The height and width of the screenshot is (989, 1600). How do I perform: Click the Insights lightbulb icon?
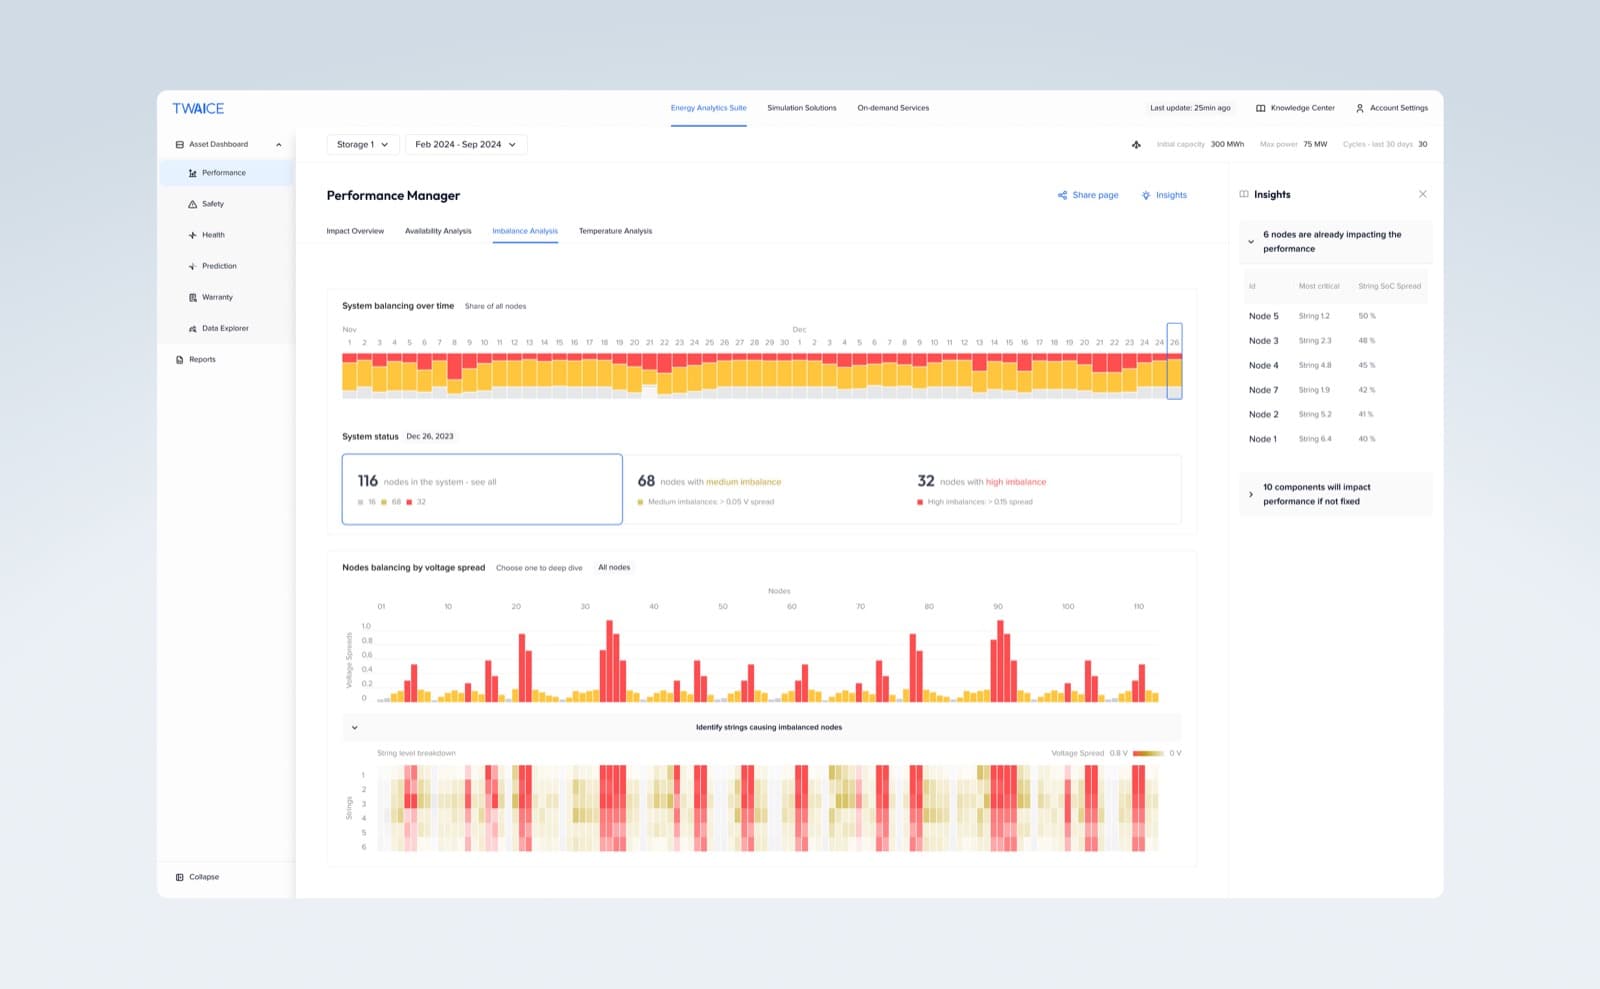pyautogui.click(x=1146, y=195)
